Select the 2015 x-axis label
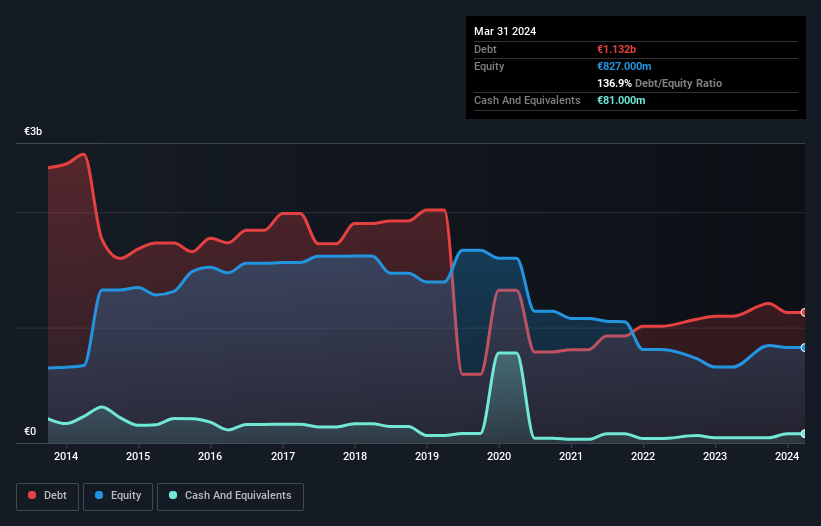The image size is (821, 526). [138, 456]
